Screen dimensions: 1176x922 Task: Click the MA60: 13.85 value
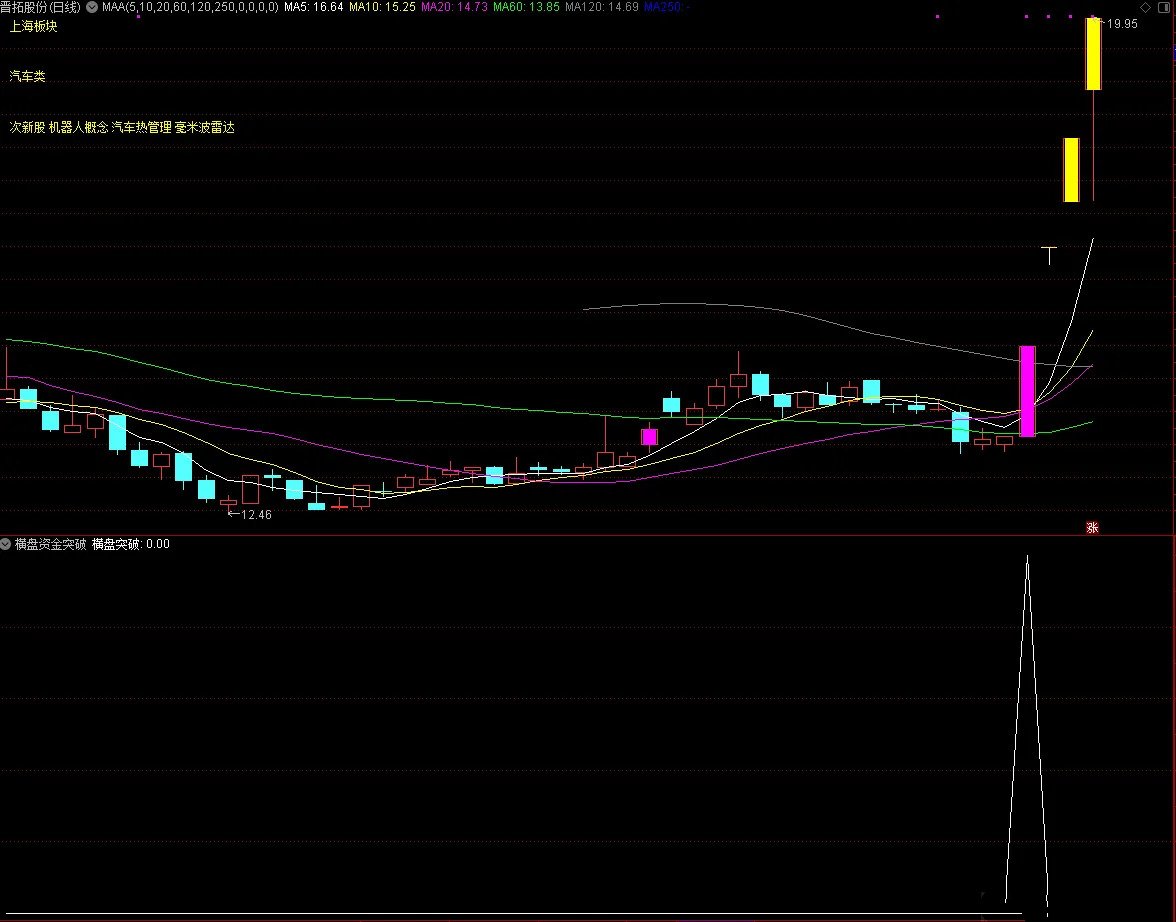point(526,7)
